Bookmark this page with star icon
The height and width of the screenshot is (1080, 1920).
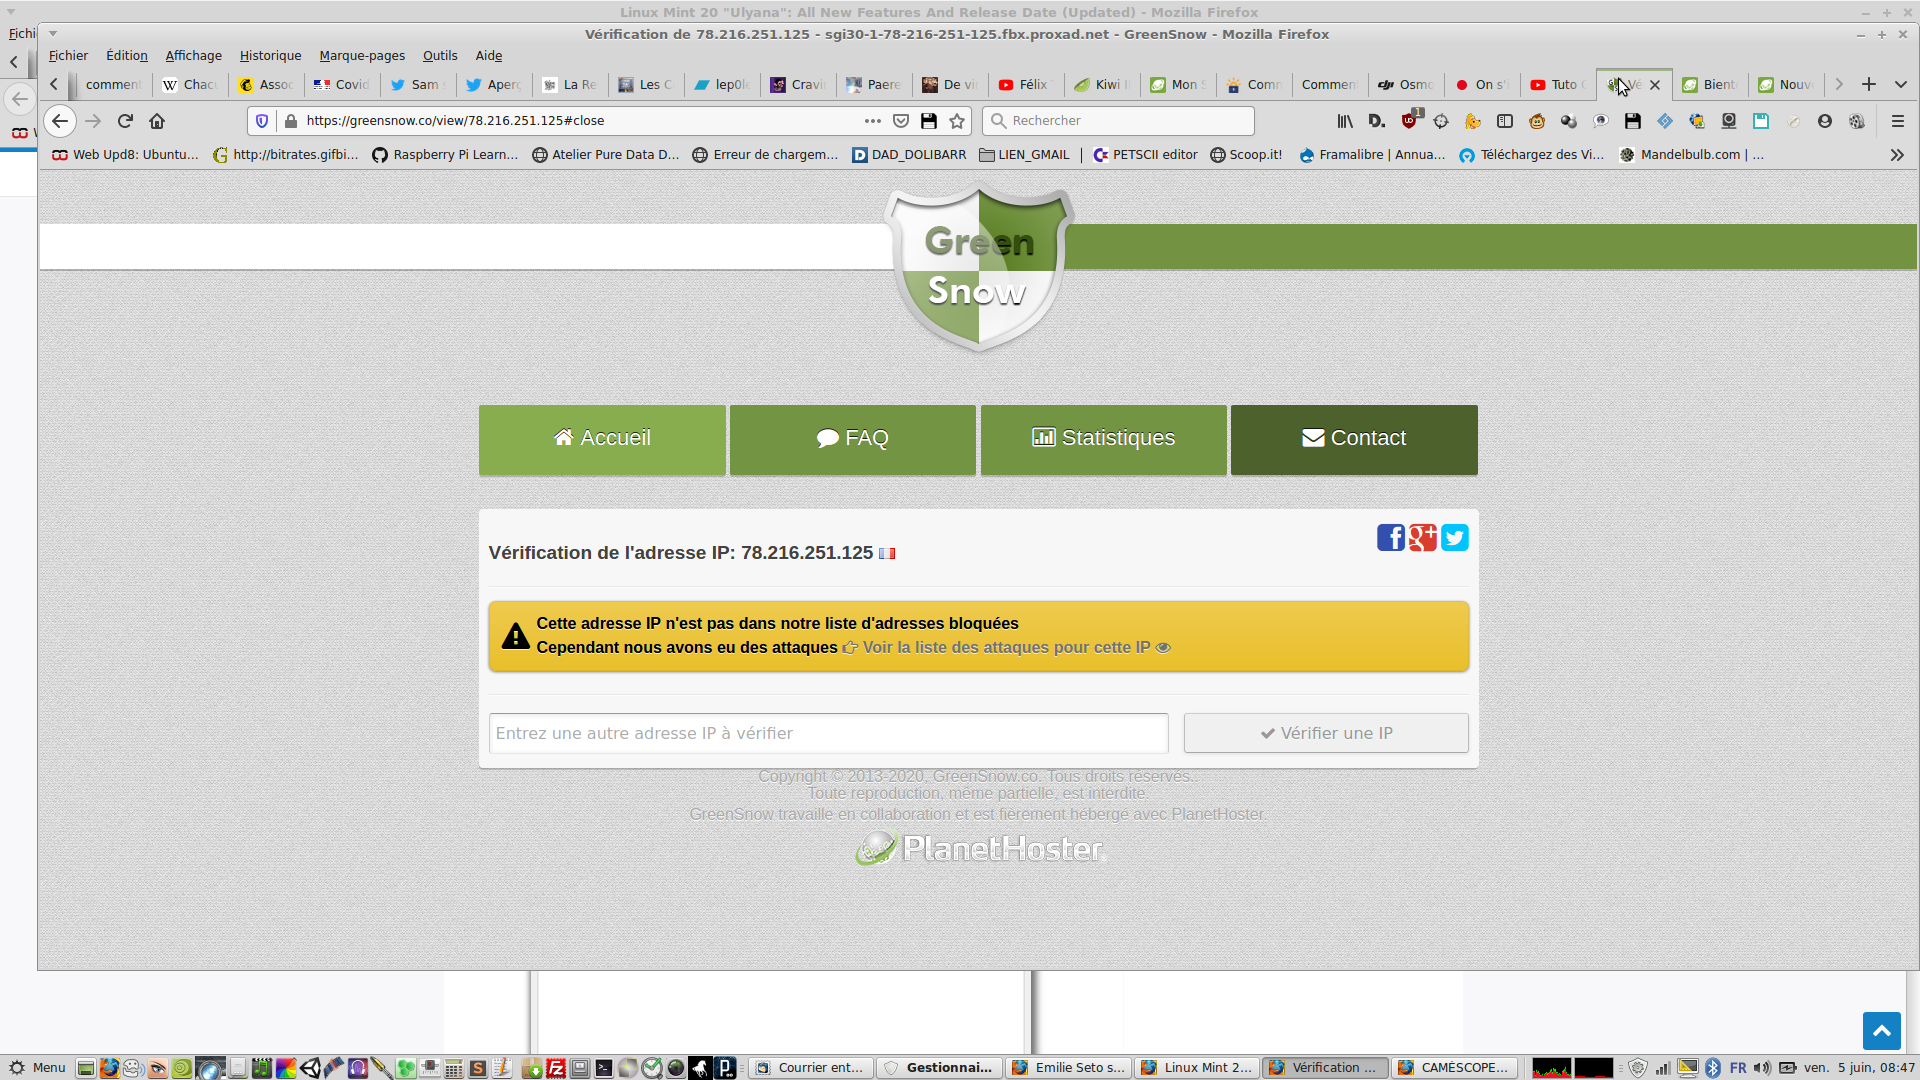click(x=957, y=121)
